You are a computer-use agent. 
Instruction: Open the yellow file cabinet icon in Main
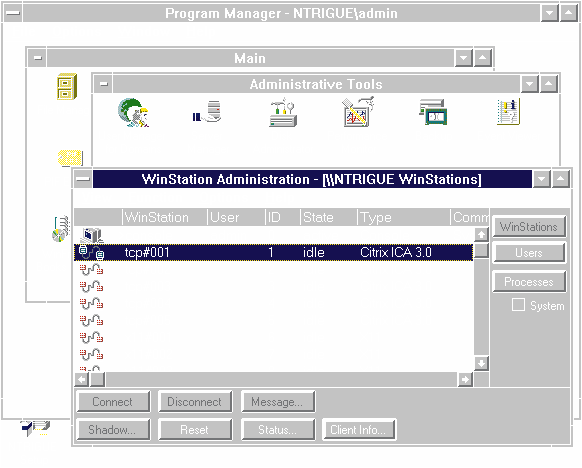tap(67, 86)
